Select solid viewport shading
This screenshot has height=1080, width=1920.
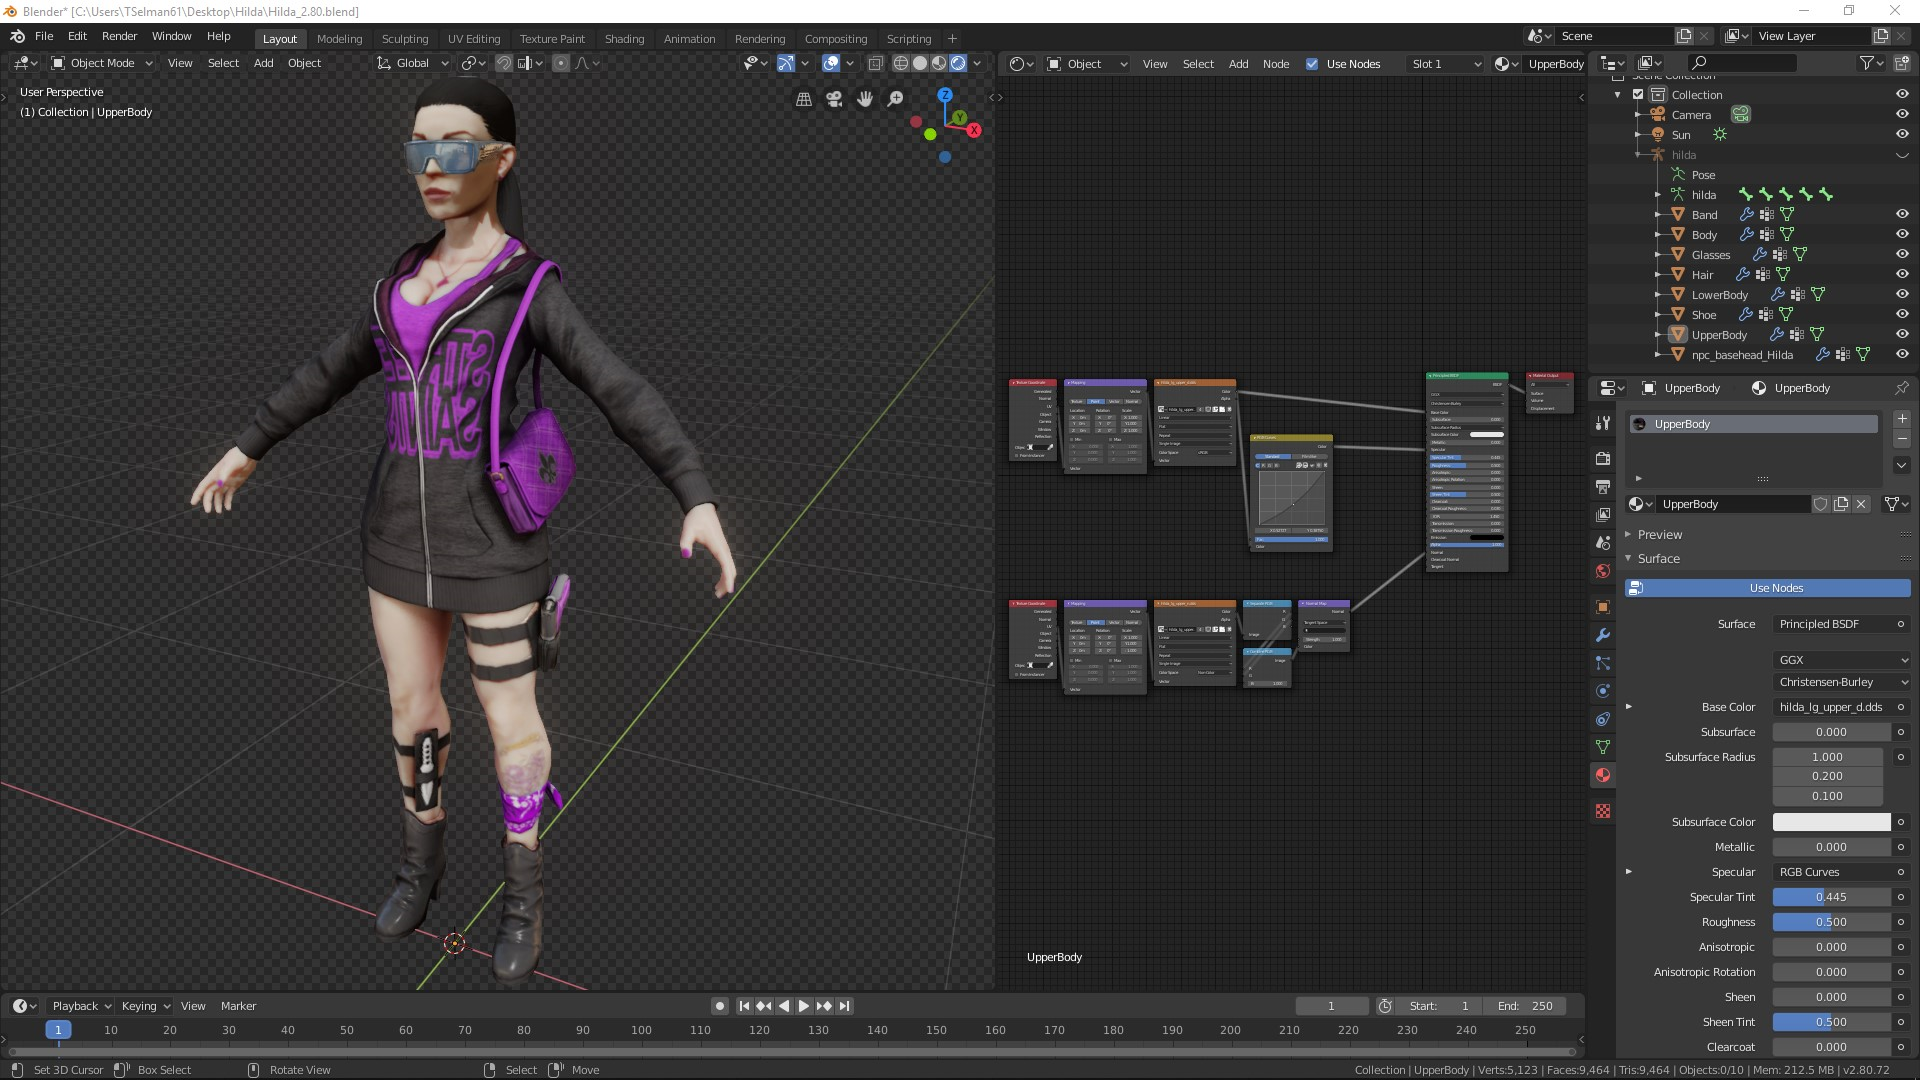tap(920, 63)
